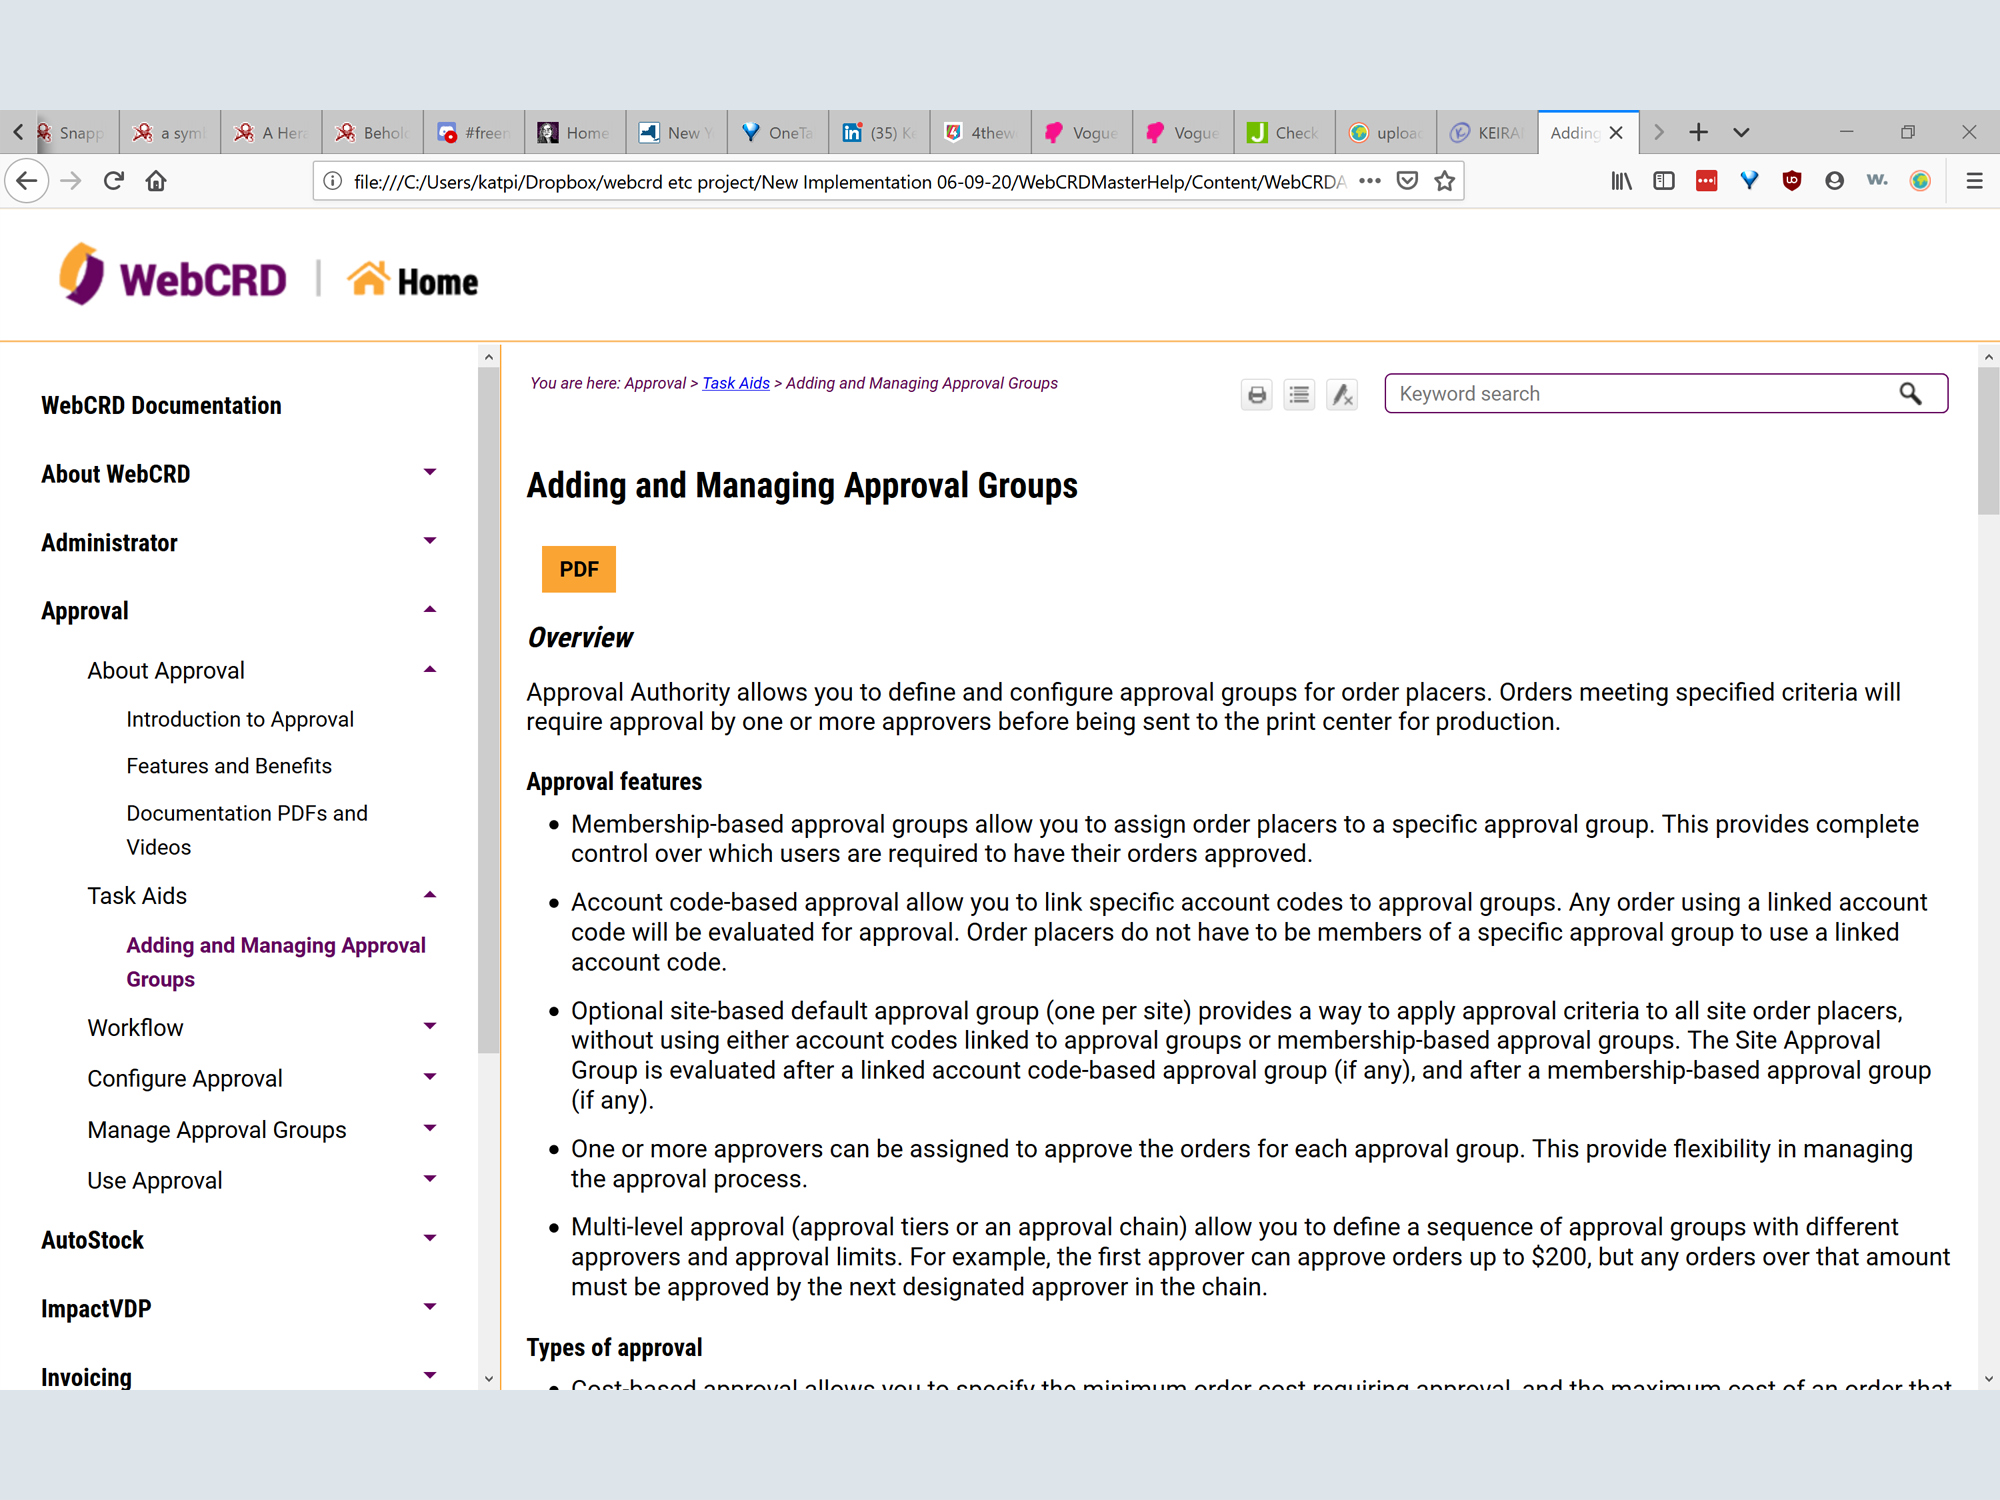Go back with the browser back arrow
The width and height of the screenshot is (2000, 1500).
pos(27,181)
